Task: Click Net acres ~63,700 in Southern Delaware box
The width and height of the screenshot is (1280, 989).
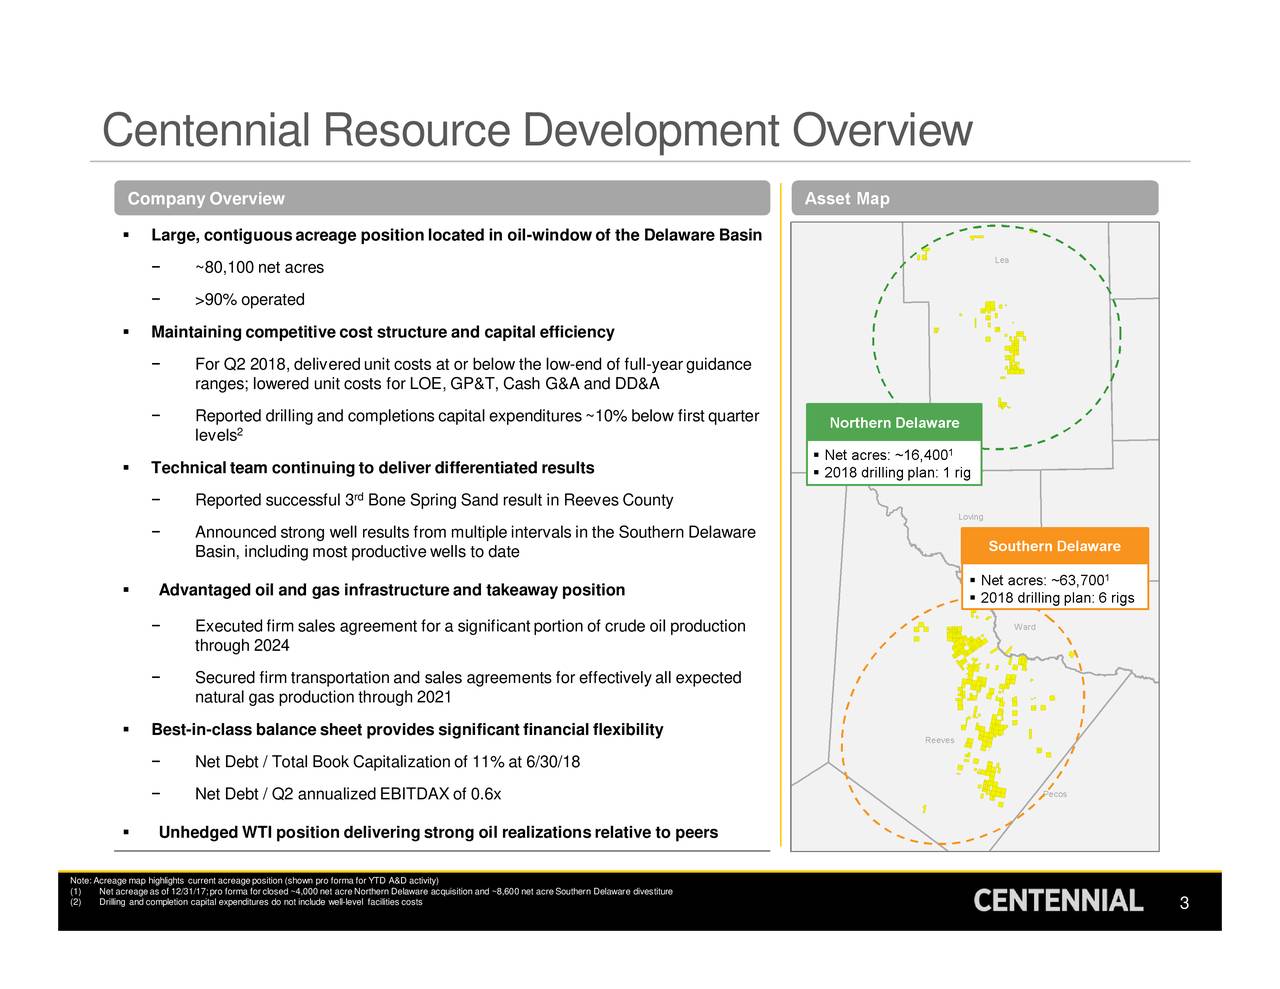Action: 1047,581
